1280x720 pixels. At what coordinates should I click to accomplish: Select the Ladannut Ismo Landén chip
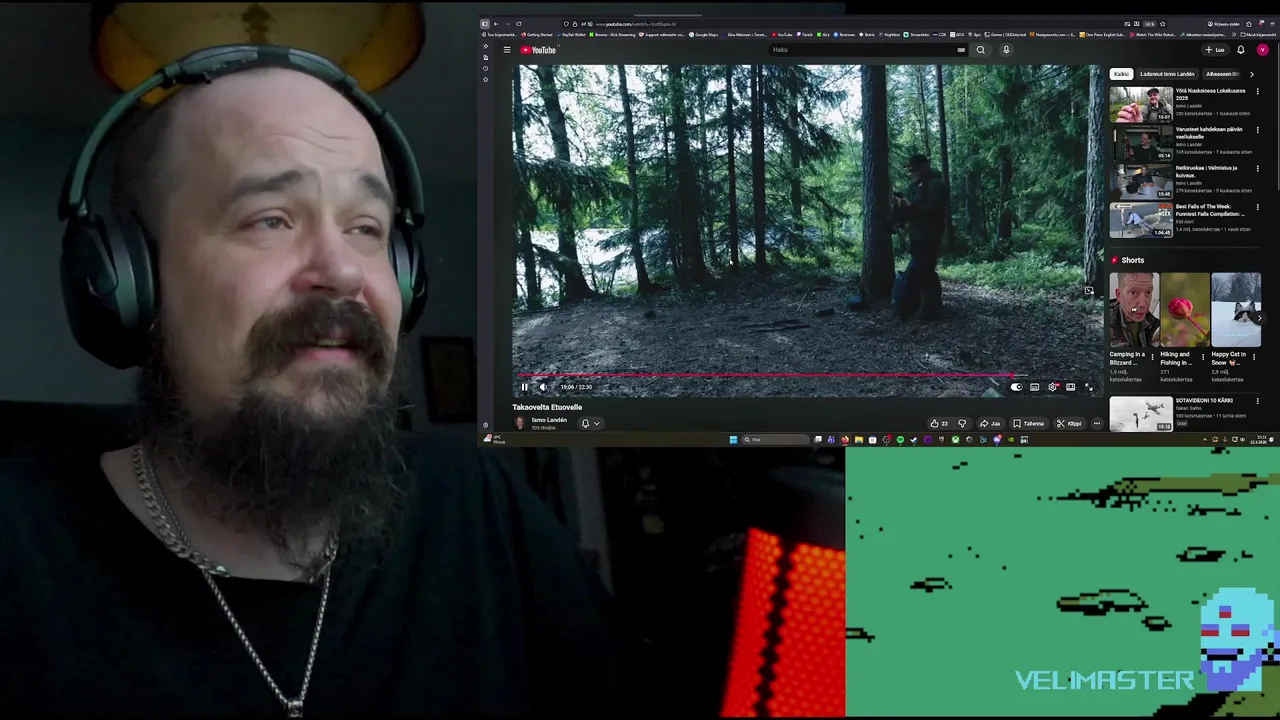point(1167,74)
